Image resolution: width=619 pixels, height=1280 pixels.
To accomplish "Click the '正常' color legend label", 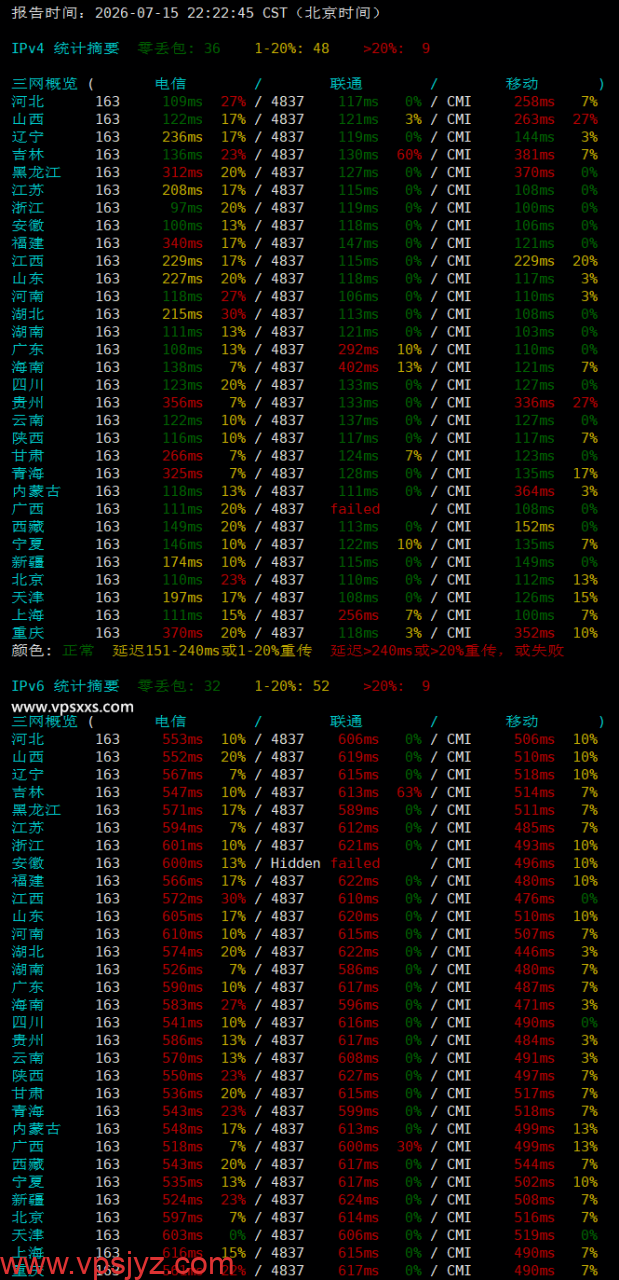I will [x=78, y=650].
